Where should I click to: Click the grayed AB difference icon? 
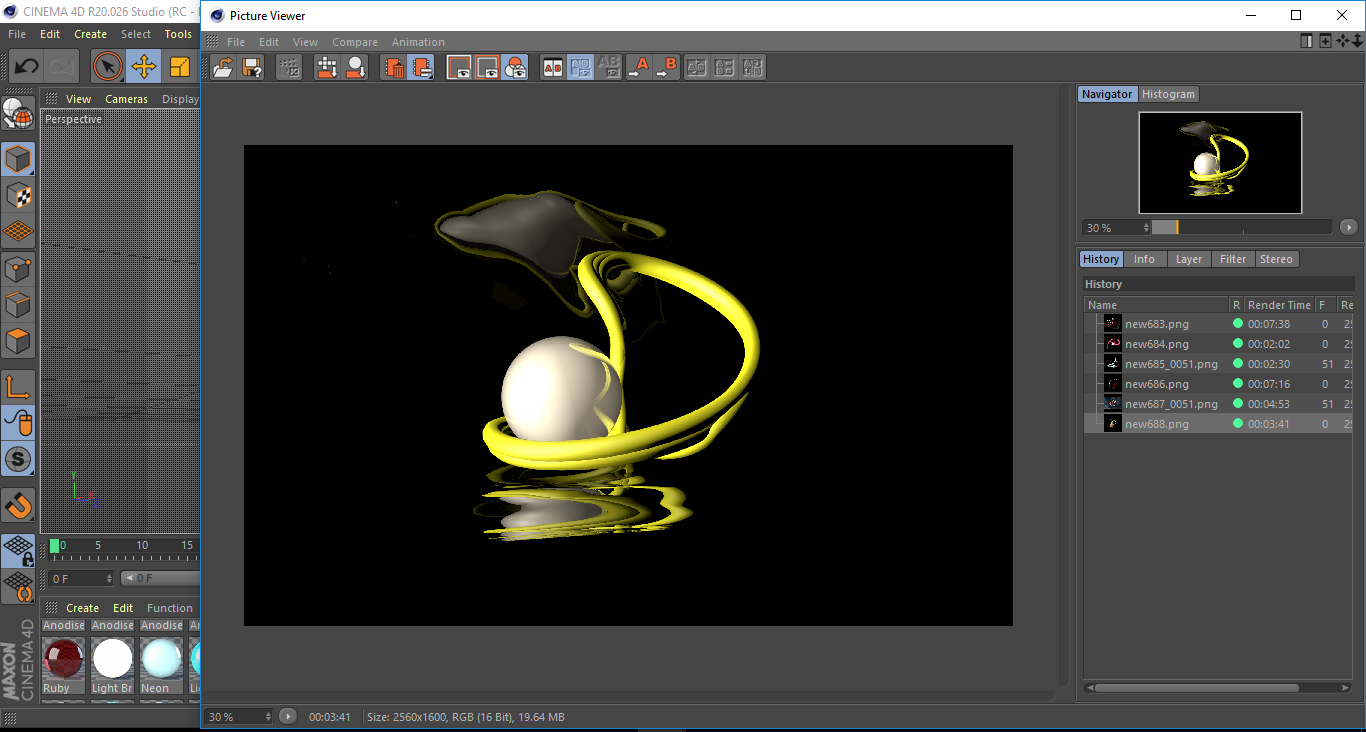tap(725, 67)
